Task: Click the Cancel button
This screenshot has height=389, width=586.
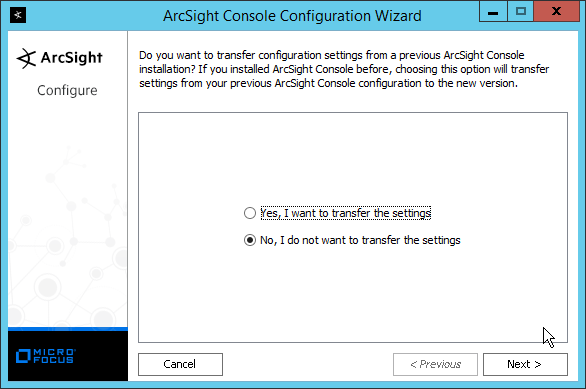Action: [180, 364]
